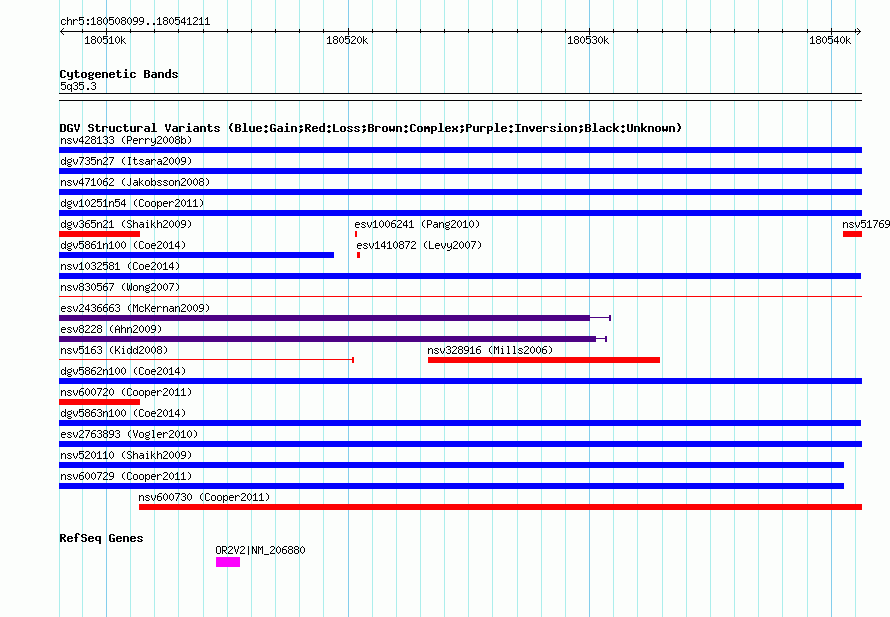
Task: Select the blue bar under esv2763893
Action: (x=460, y=444)
